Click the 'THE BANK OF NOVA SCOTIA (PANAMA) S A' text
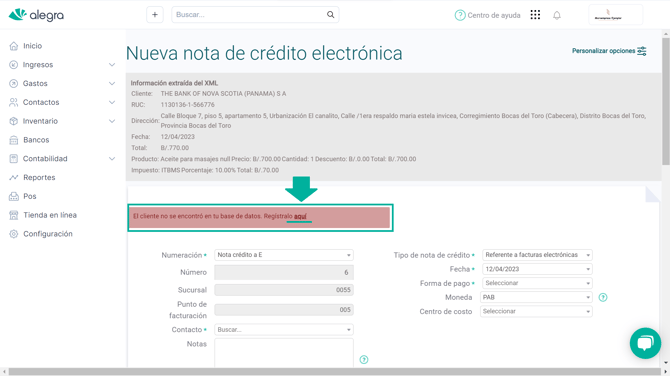The width and height of the screenshot is (670, 376). tap(223, 94)
